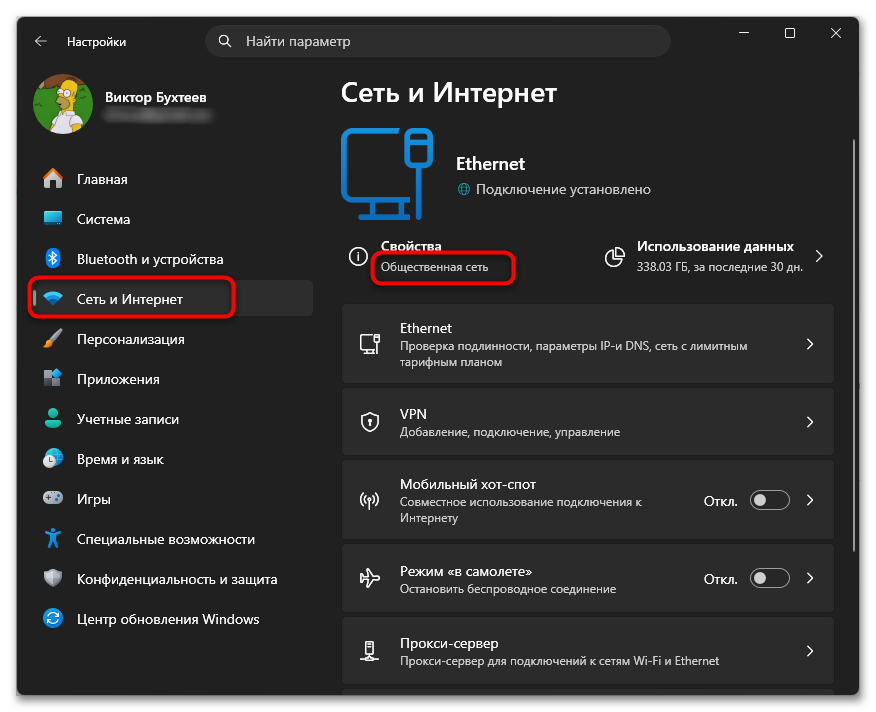The width and height of the screenshot is (876, 712).
Task: Open Конфиденциальность и защита section
Action: click(172, 579)
